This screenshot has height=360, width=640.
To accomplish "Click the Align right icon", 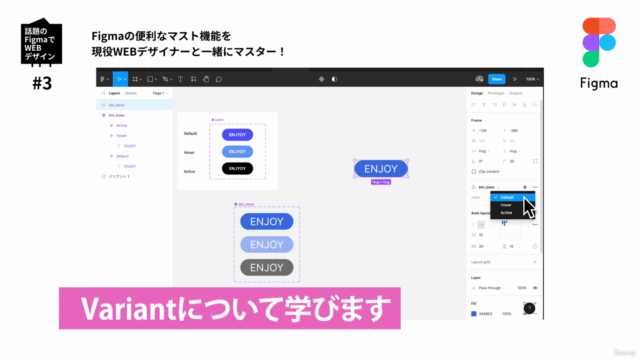I will click(x=494, y=105).
